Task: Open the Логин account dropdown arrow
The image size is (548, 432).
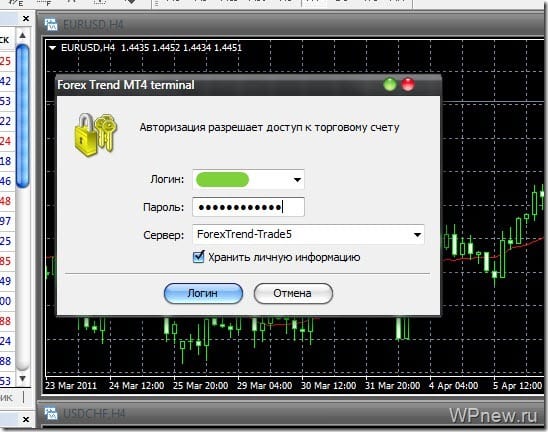Action: (x=297, y=180)
